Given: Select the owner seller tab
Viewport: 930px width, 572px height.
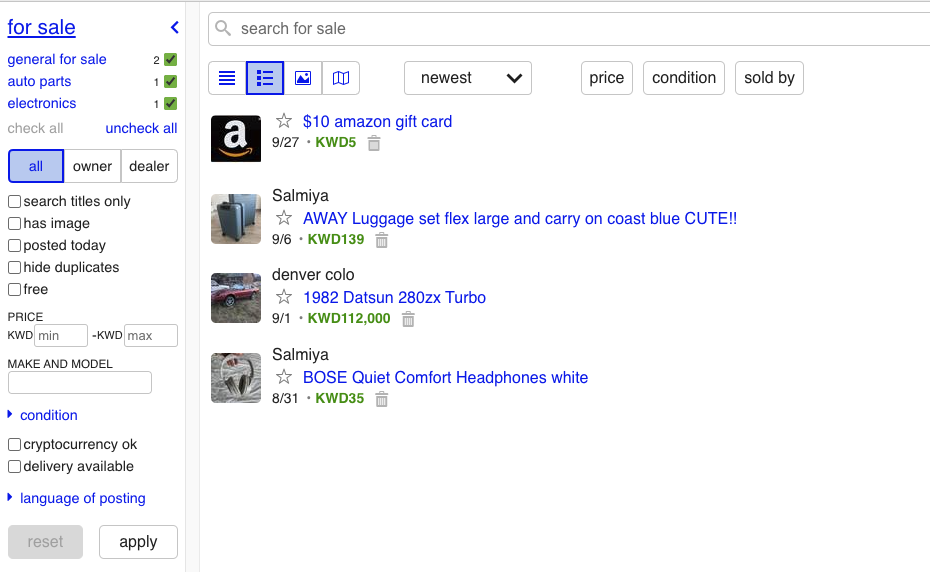Looking at the screenshot, I should tap(92, 166).
